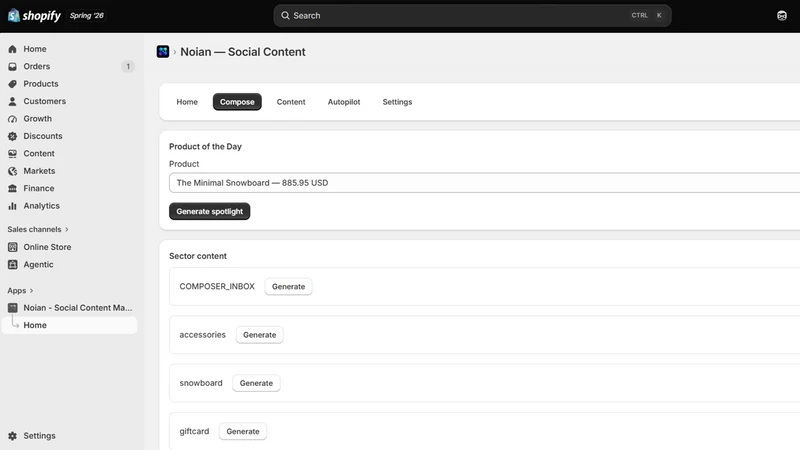Click the Agentic channel icon
The image size is (800, 450).
(x=12, y=264)
